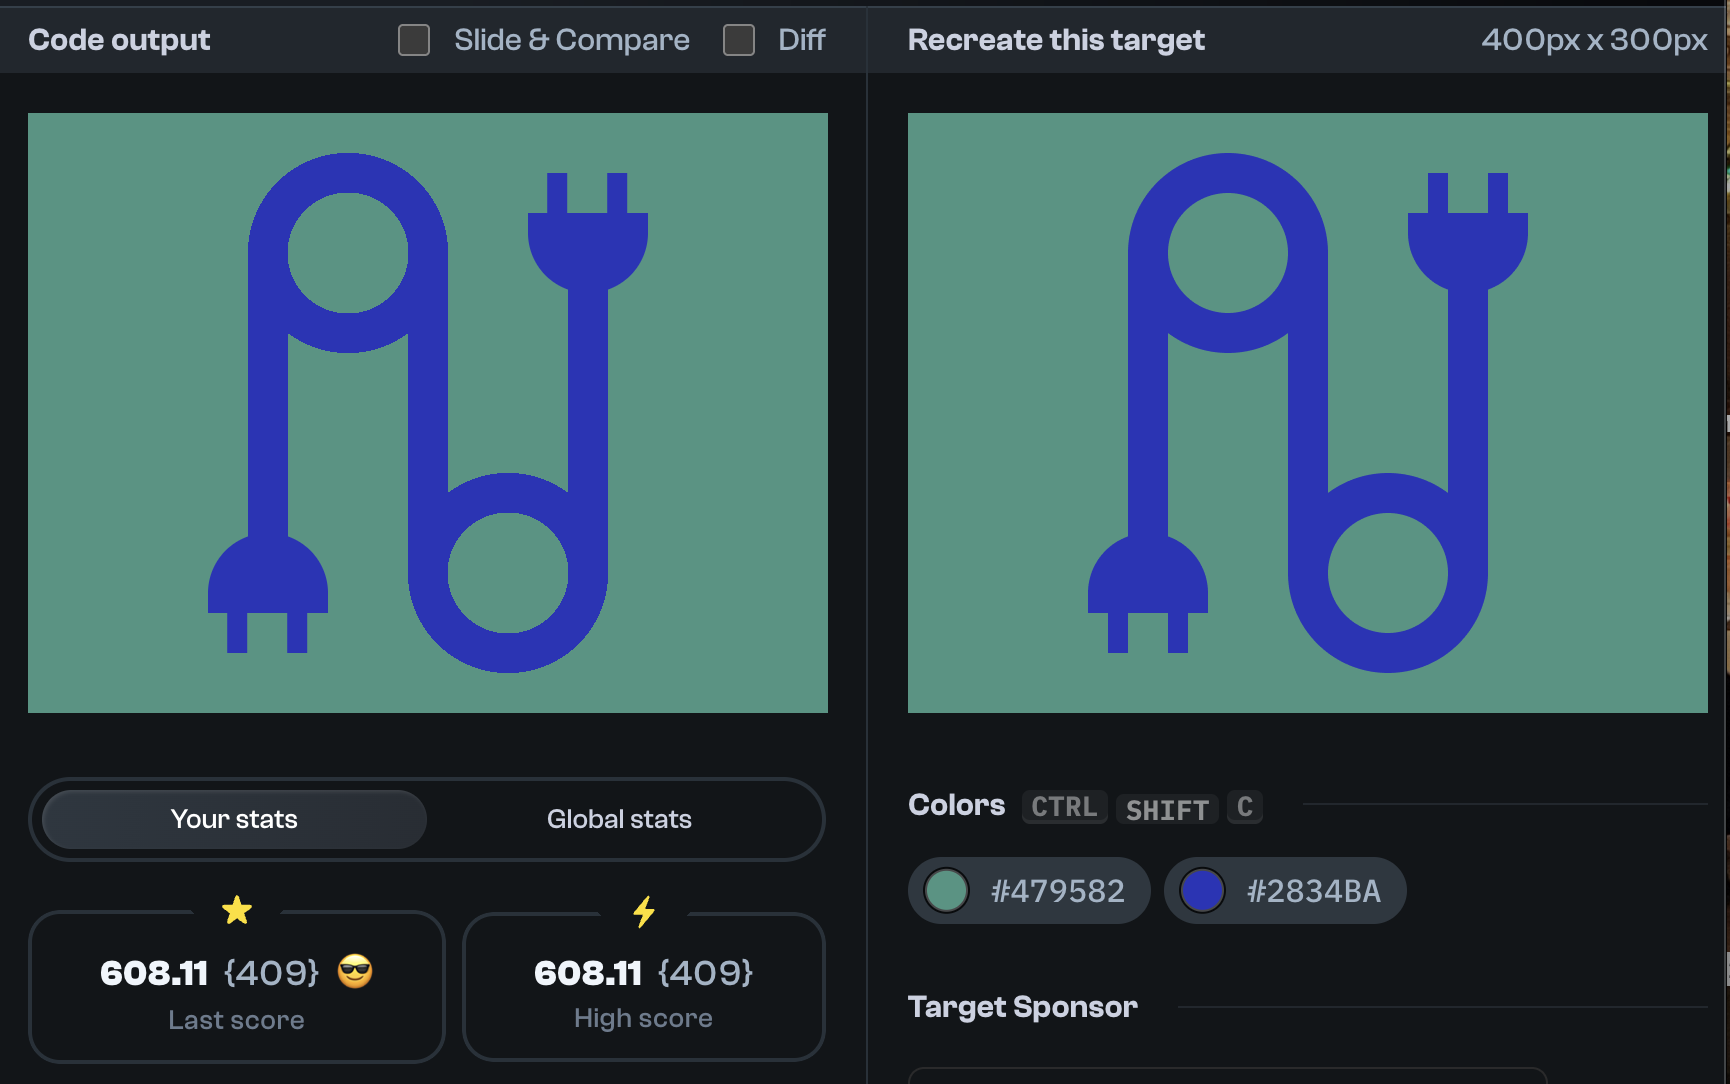This screenshot has width=1730, height=1084.
Task: Switch to the Global stats tab
Action: (x=619, y=819)
